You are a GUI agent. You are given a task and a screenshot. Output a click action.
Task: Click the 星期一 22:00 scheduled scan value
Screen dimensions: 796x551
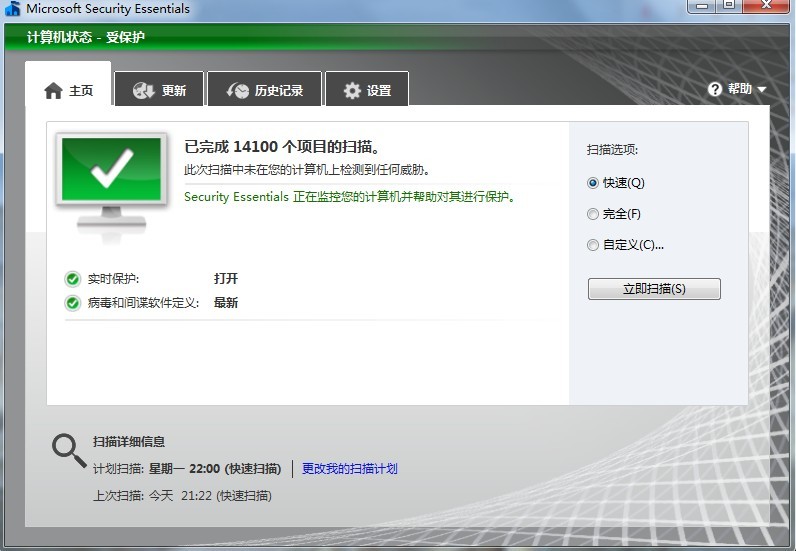point(215,468)
